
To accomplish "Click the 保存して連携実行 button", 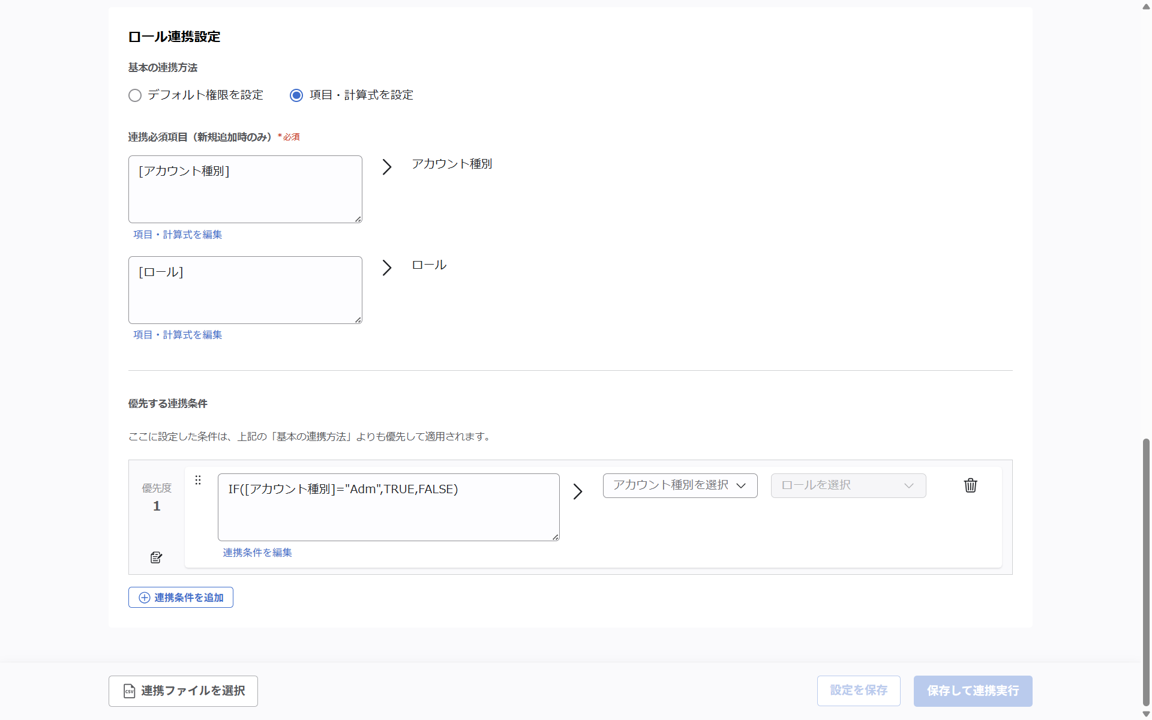I will [x=973, y=691].
